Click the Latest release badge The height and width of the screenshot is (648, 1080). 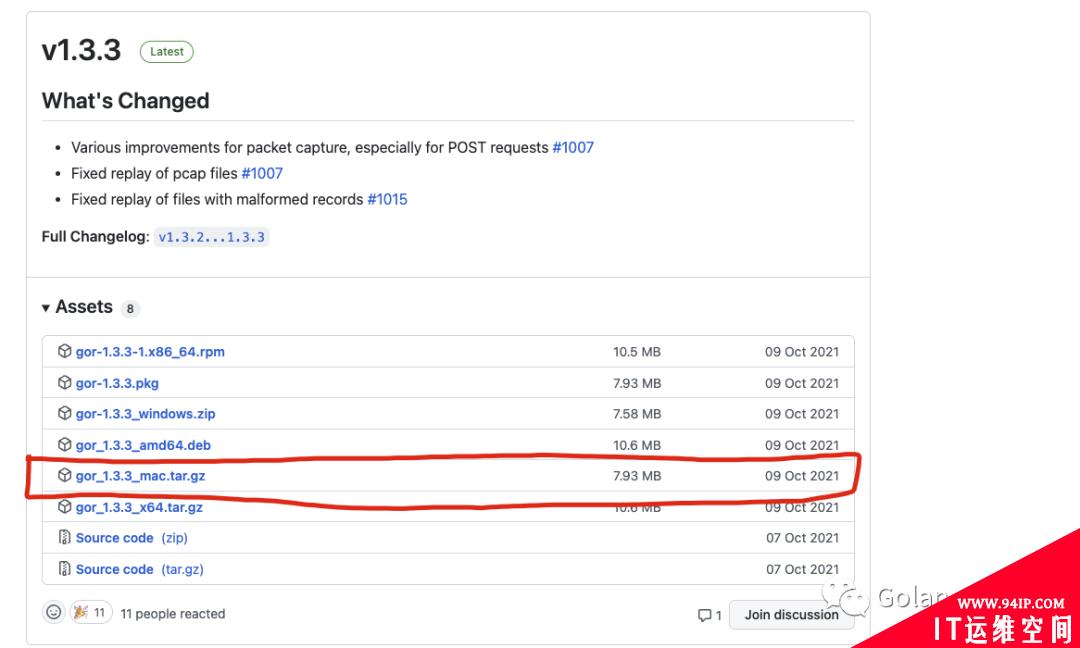tap(167, 52)
